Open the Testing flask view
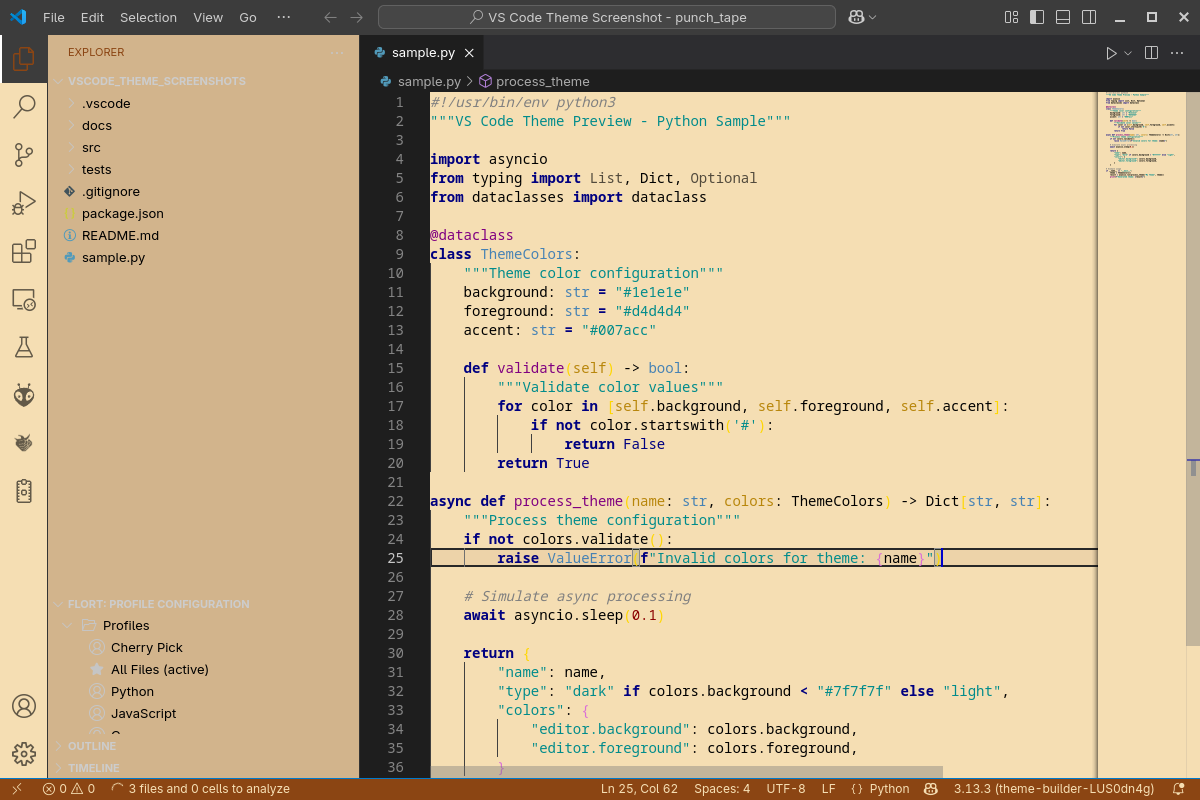The height and width of the screenshot is (800, 1200). click(x=24, y=347)
